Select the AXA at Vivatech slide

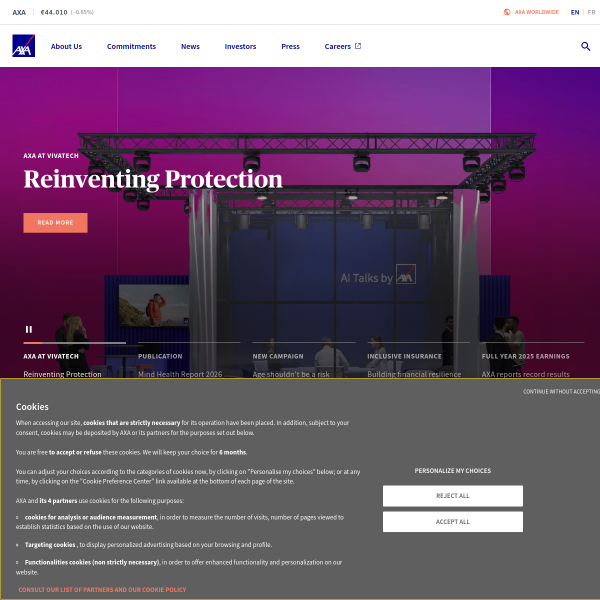click(x=74, y=361)
